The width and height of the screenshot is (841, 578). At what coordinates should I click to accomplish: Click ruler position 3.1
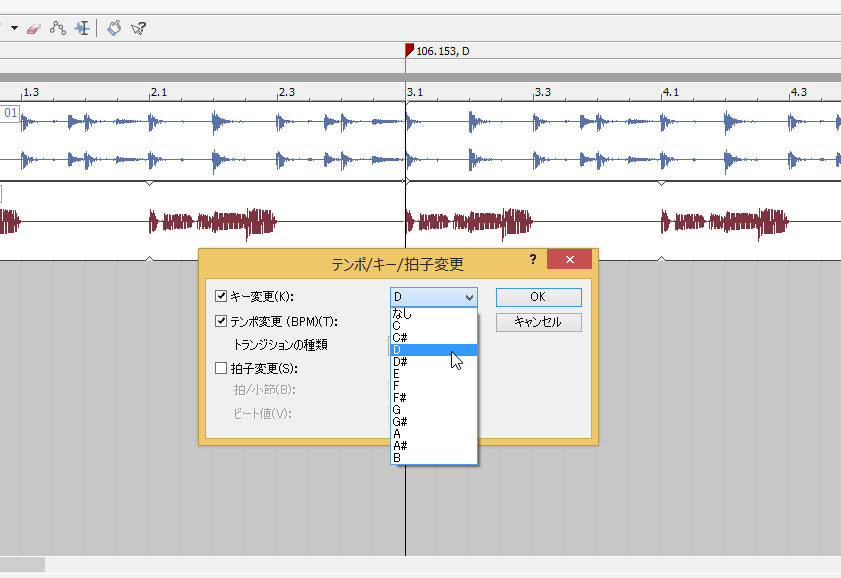coord(415,92)
